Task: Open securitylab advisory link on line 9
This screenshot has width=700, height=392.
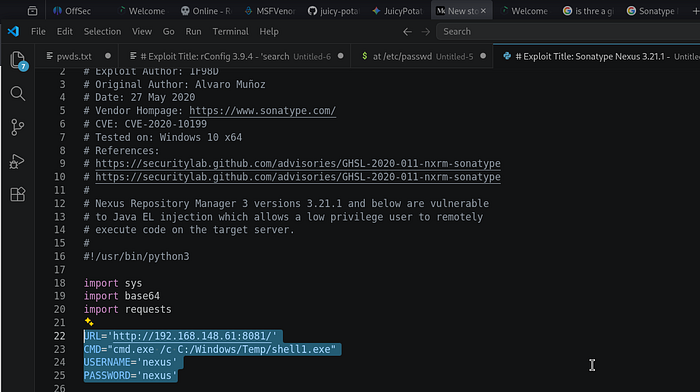Action: pos(298,163)
